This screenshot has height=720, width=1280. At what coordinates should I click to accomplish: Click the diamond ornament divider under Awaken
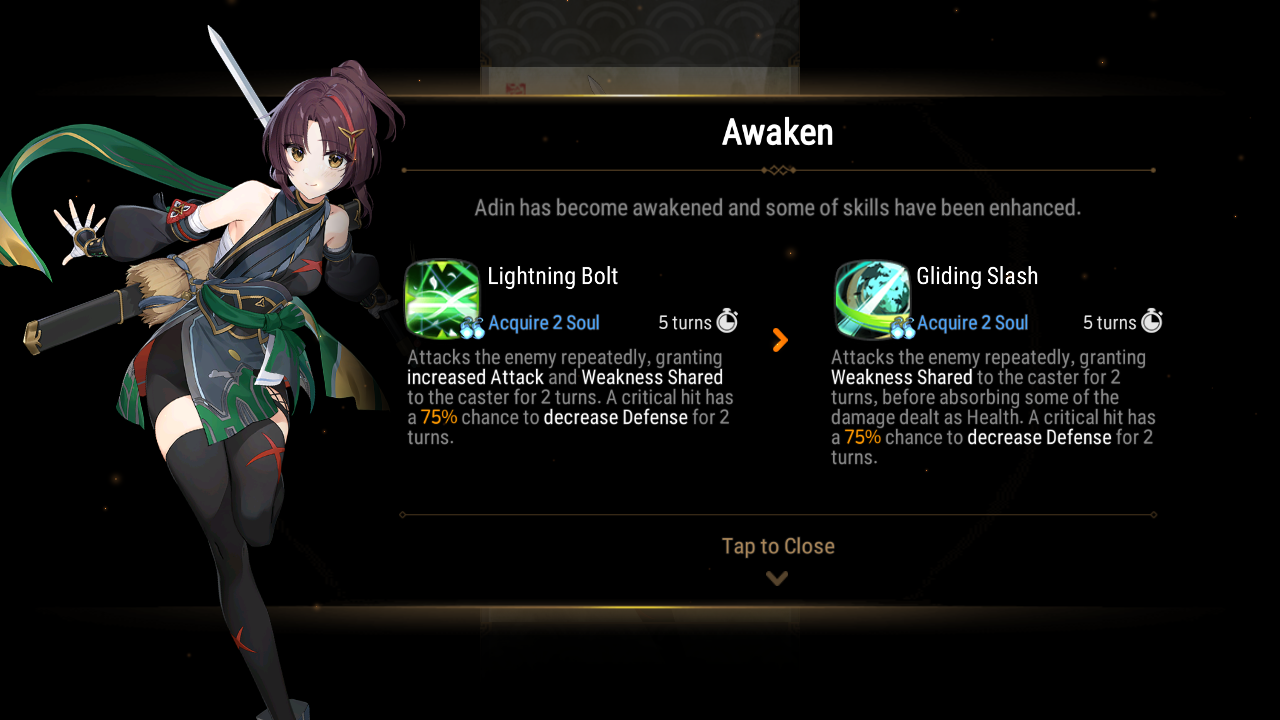click(x=778, y=170)
